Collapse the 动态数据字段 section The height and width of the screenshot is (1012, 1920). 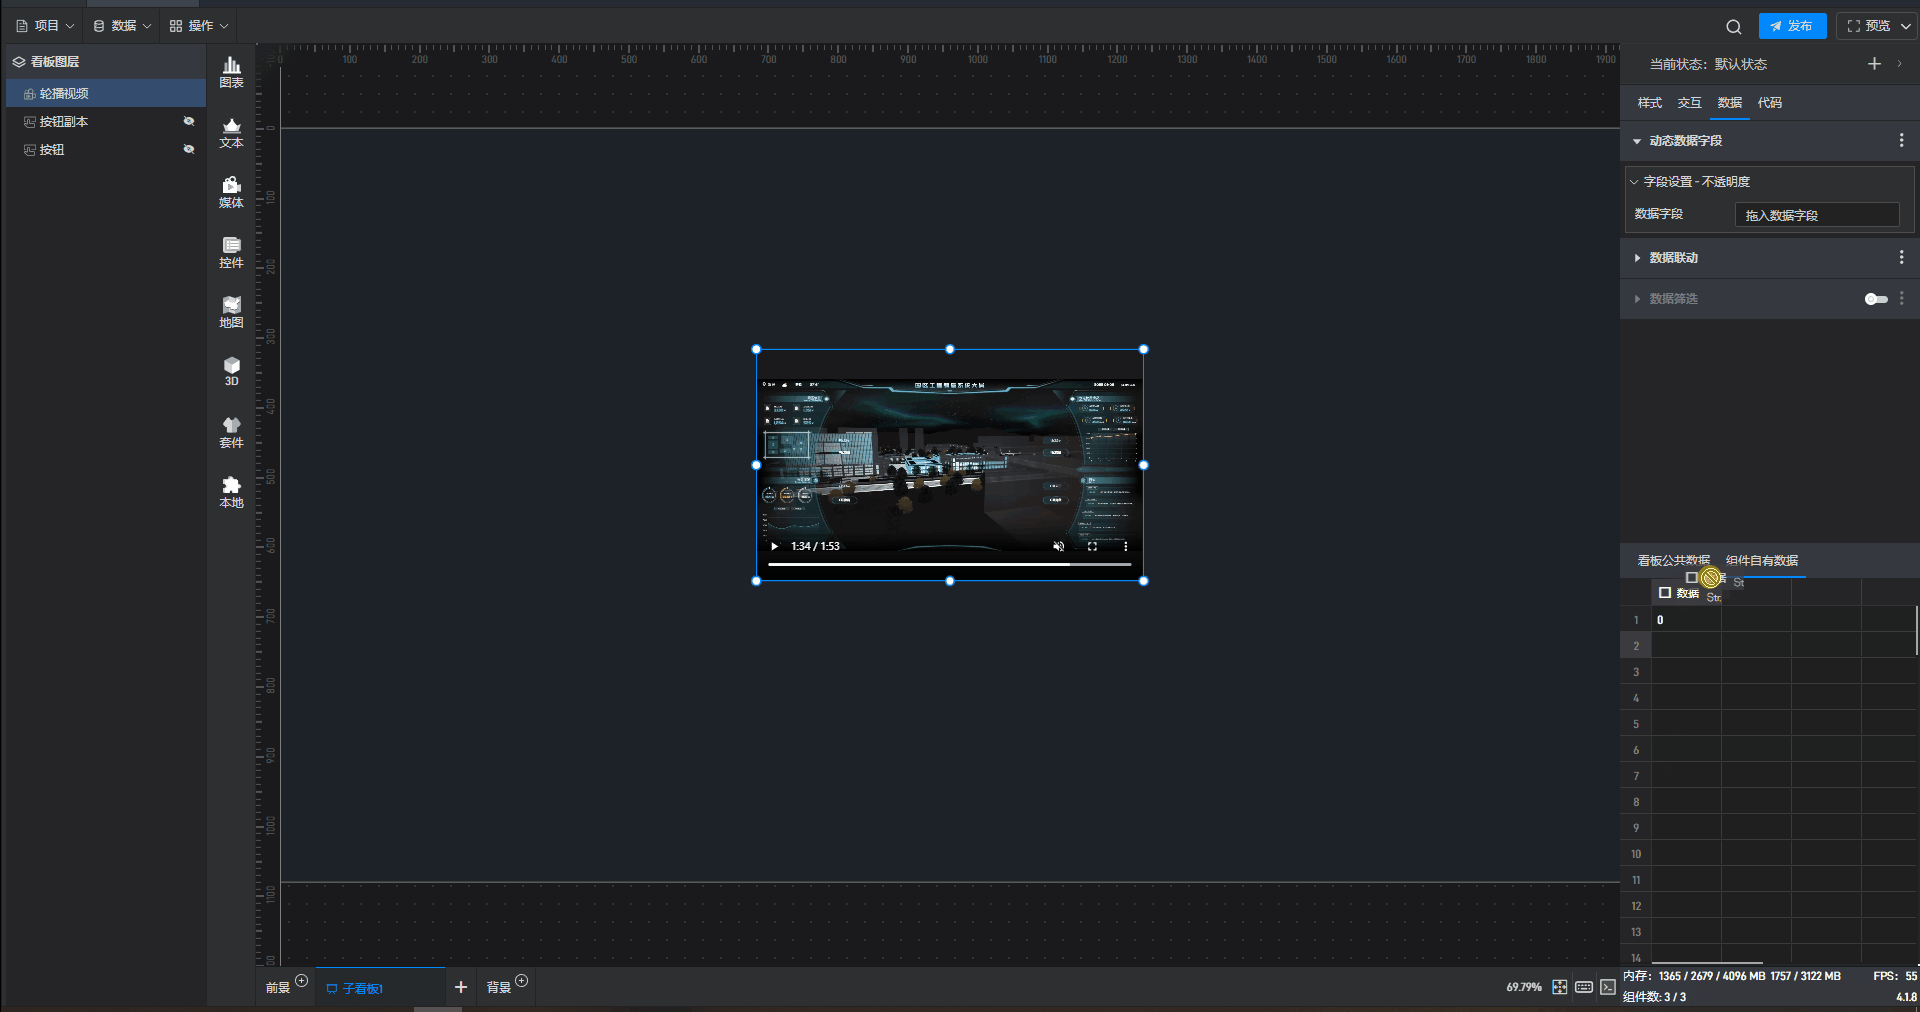(1637, 141)
